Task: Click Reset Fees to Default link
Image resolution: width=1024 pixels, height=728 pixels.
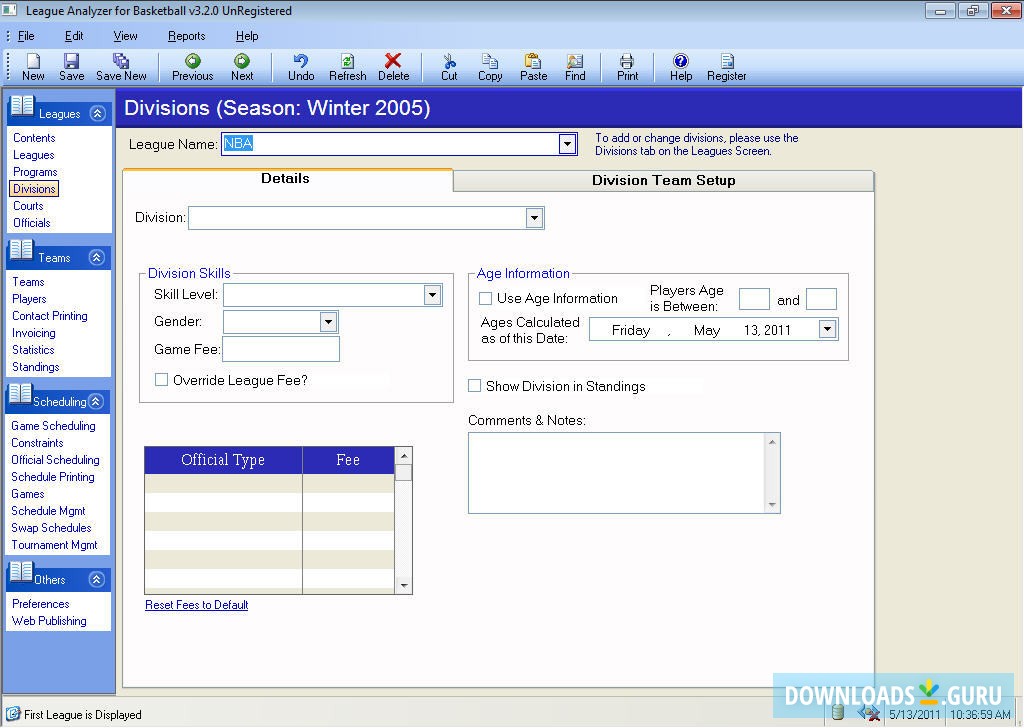Action: tap(197, 605)
